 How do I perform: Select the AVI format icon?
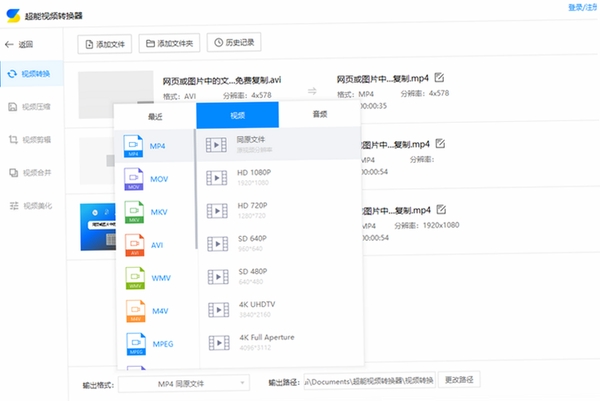(x=134, y=245)
